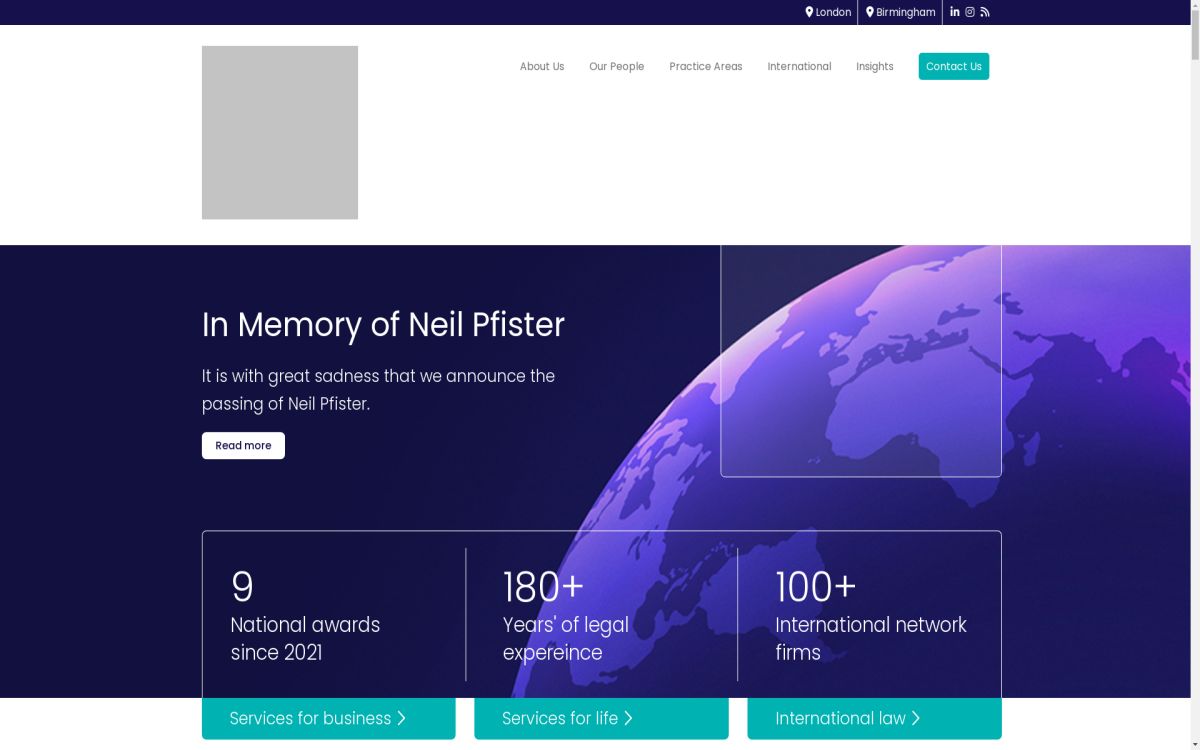Click Read more about Neil Pfister
The height and width of the screenshot is (750, 1200).
click(x=243, y=445)
